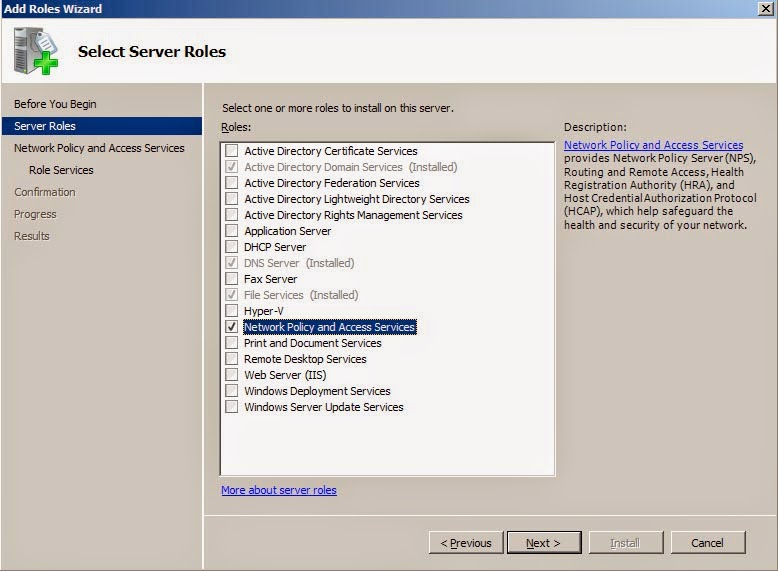The width and height of the screenshot is (778, 571).
Task: Click the Active Directory Lightweight Directory Services label
Action: 357,199
